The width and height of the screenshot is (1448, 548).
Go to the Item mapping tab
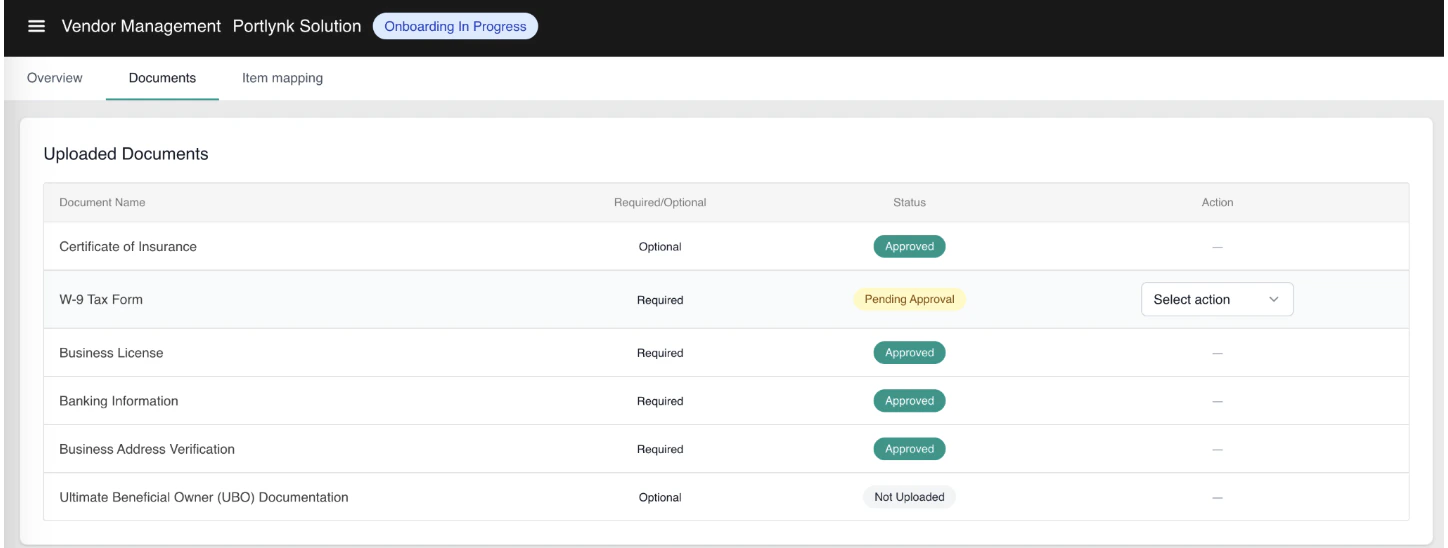pyautogui.click(x=283, y=78)
